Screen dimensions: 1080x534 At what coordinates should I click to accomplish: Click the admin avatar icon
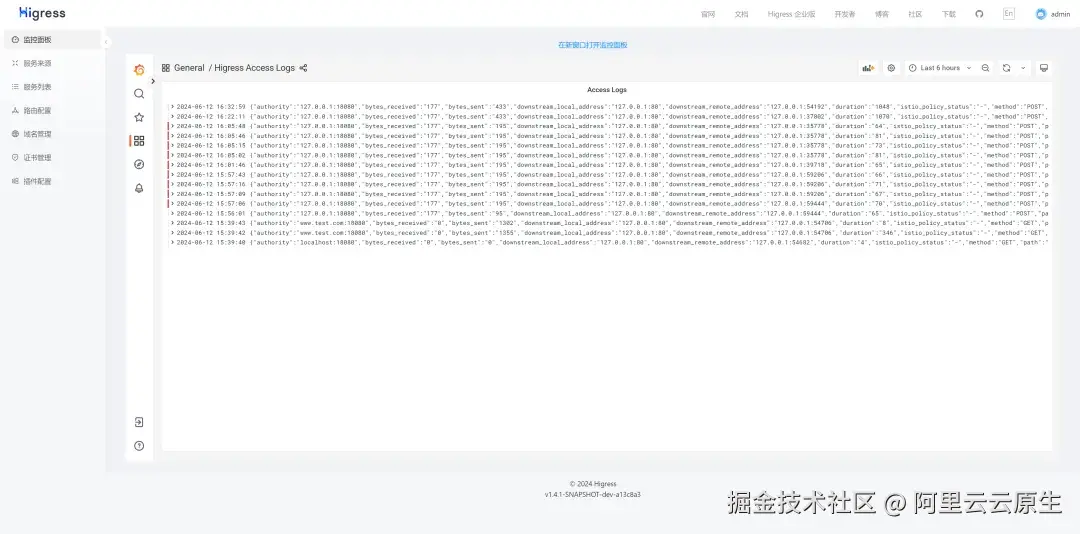[1041, 14]
